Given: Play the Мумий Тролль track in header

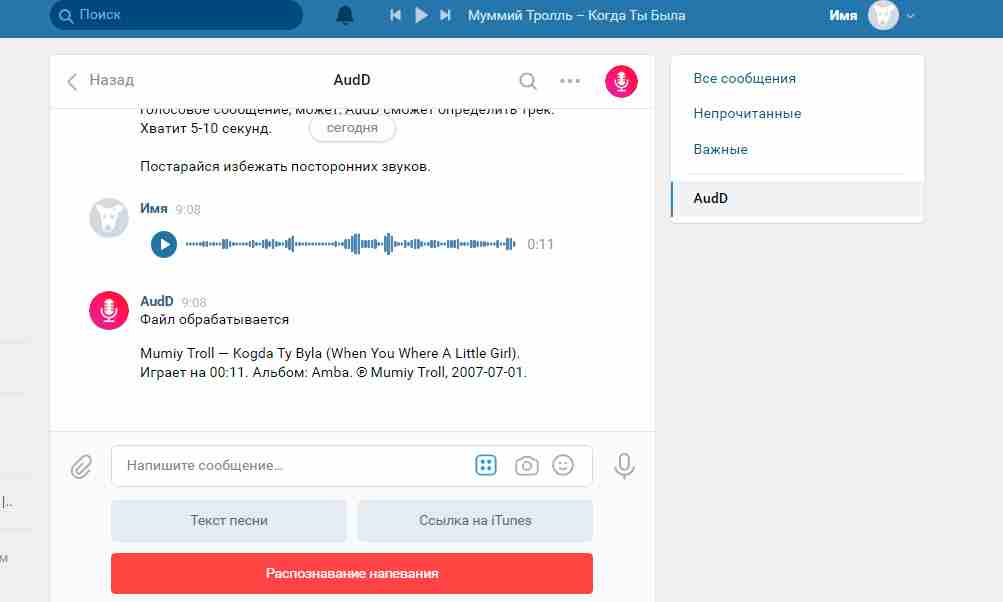Looking at the screenshot, I should (421, 15).
